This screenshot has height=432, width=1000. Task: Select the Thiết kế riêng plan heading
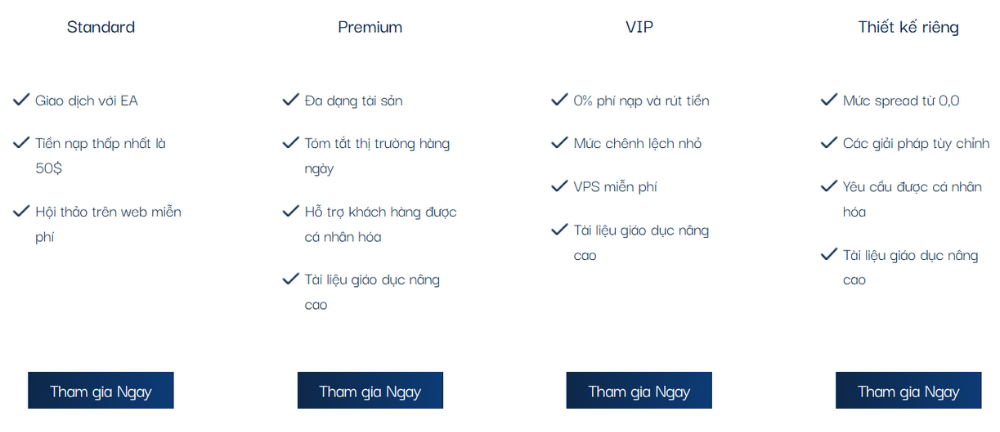pyautogui.click(x=908, y=27)
